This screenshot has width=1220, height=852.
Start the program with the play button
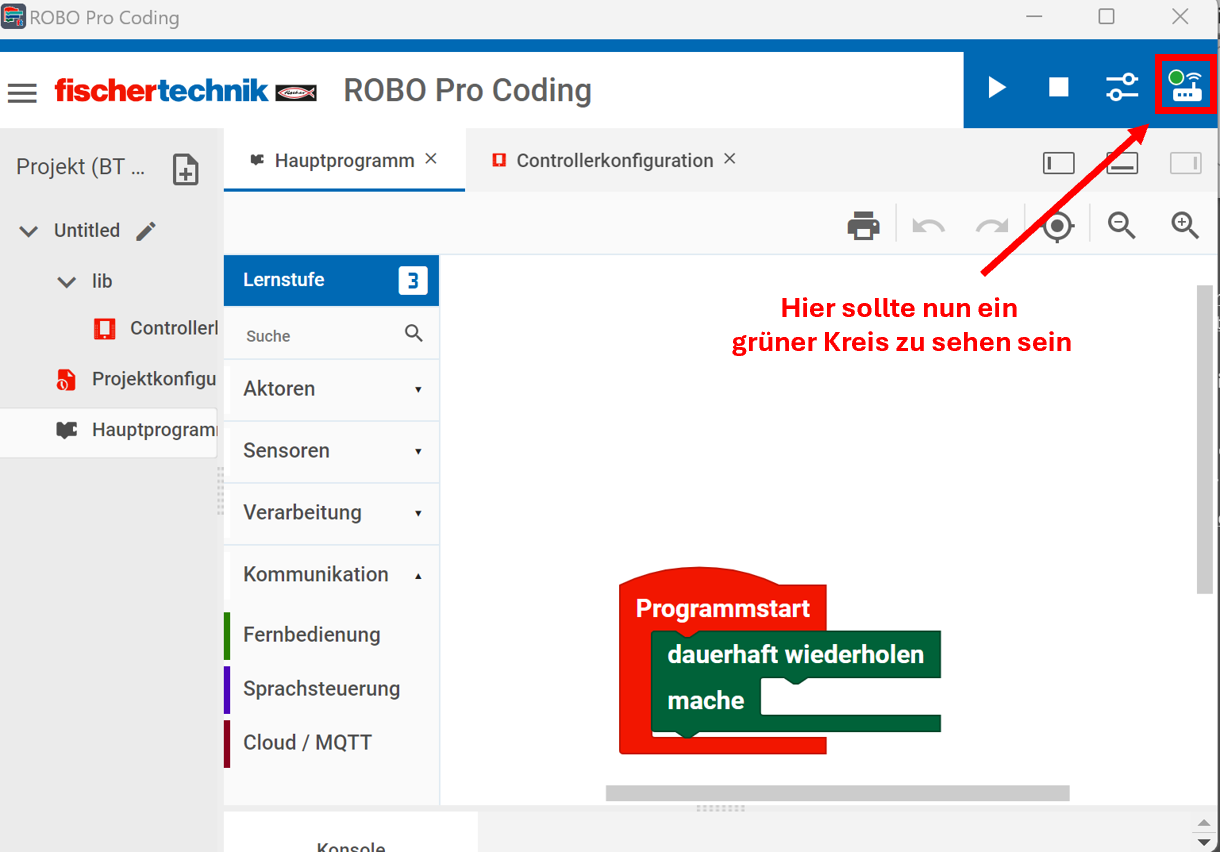(x=997, y=88)
